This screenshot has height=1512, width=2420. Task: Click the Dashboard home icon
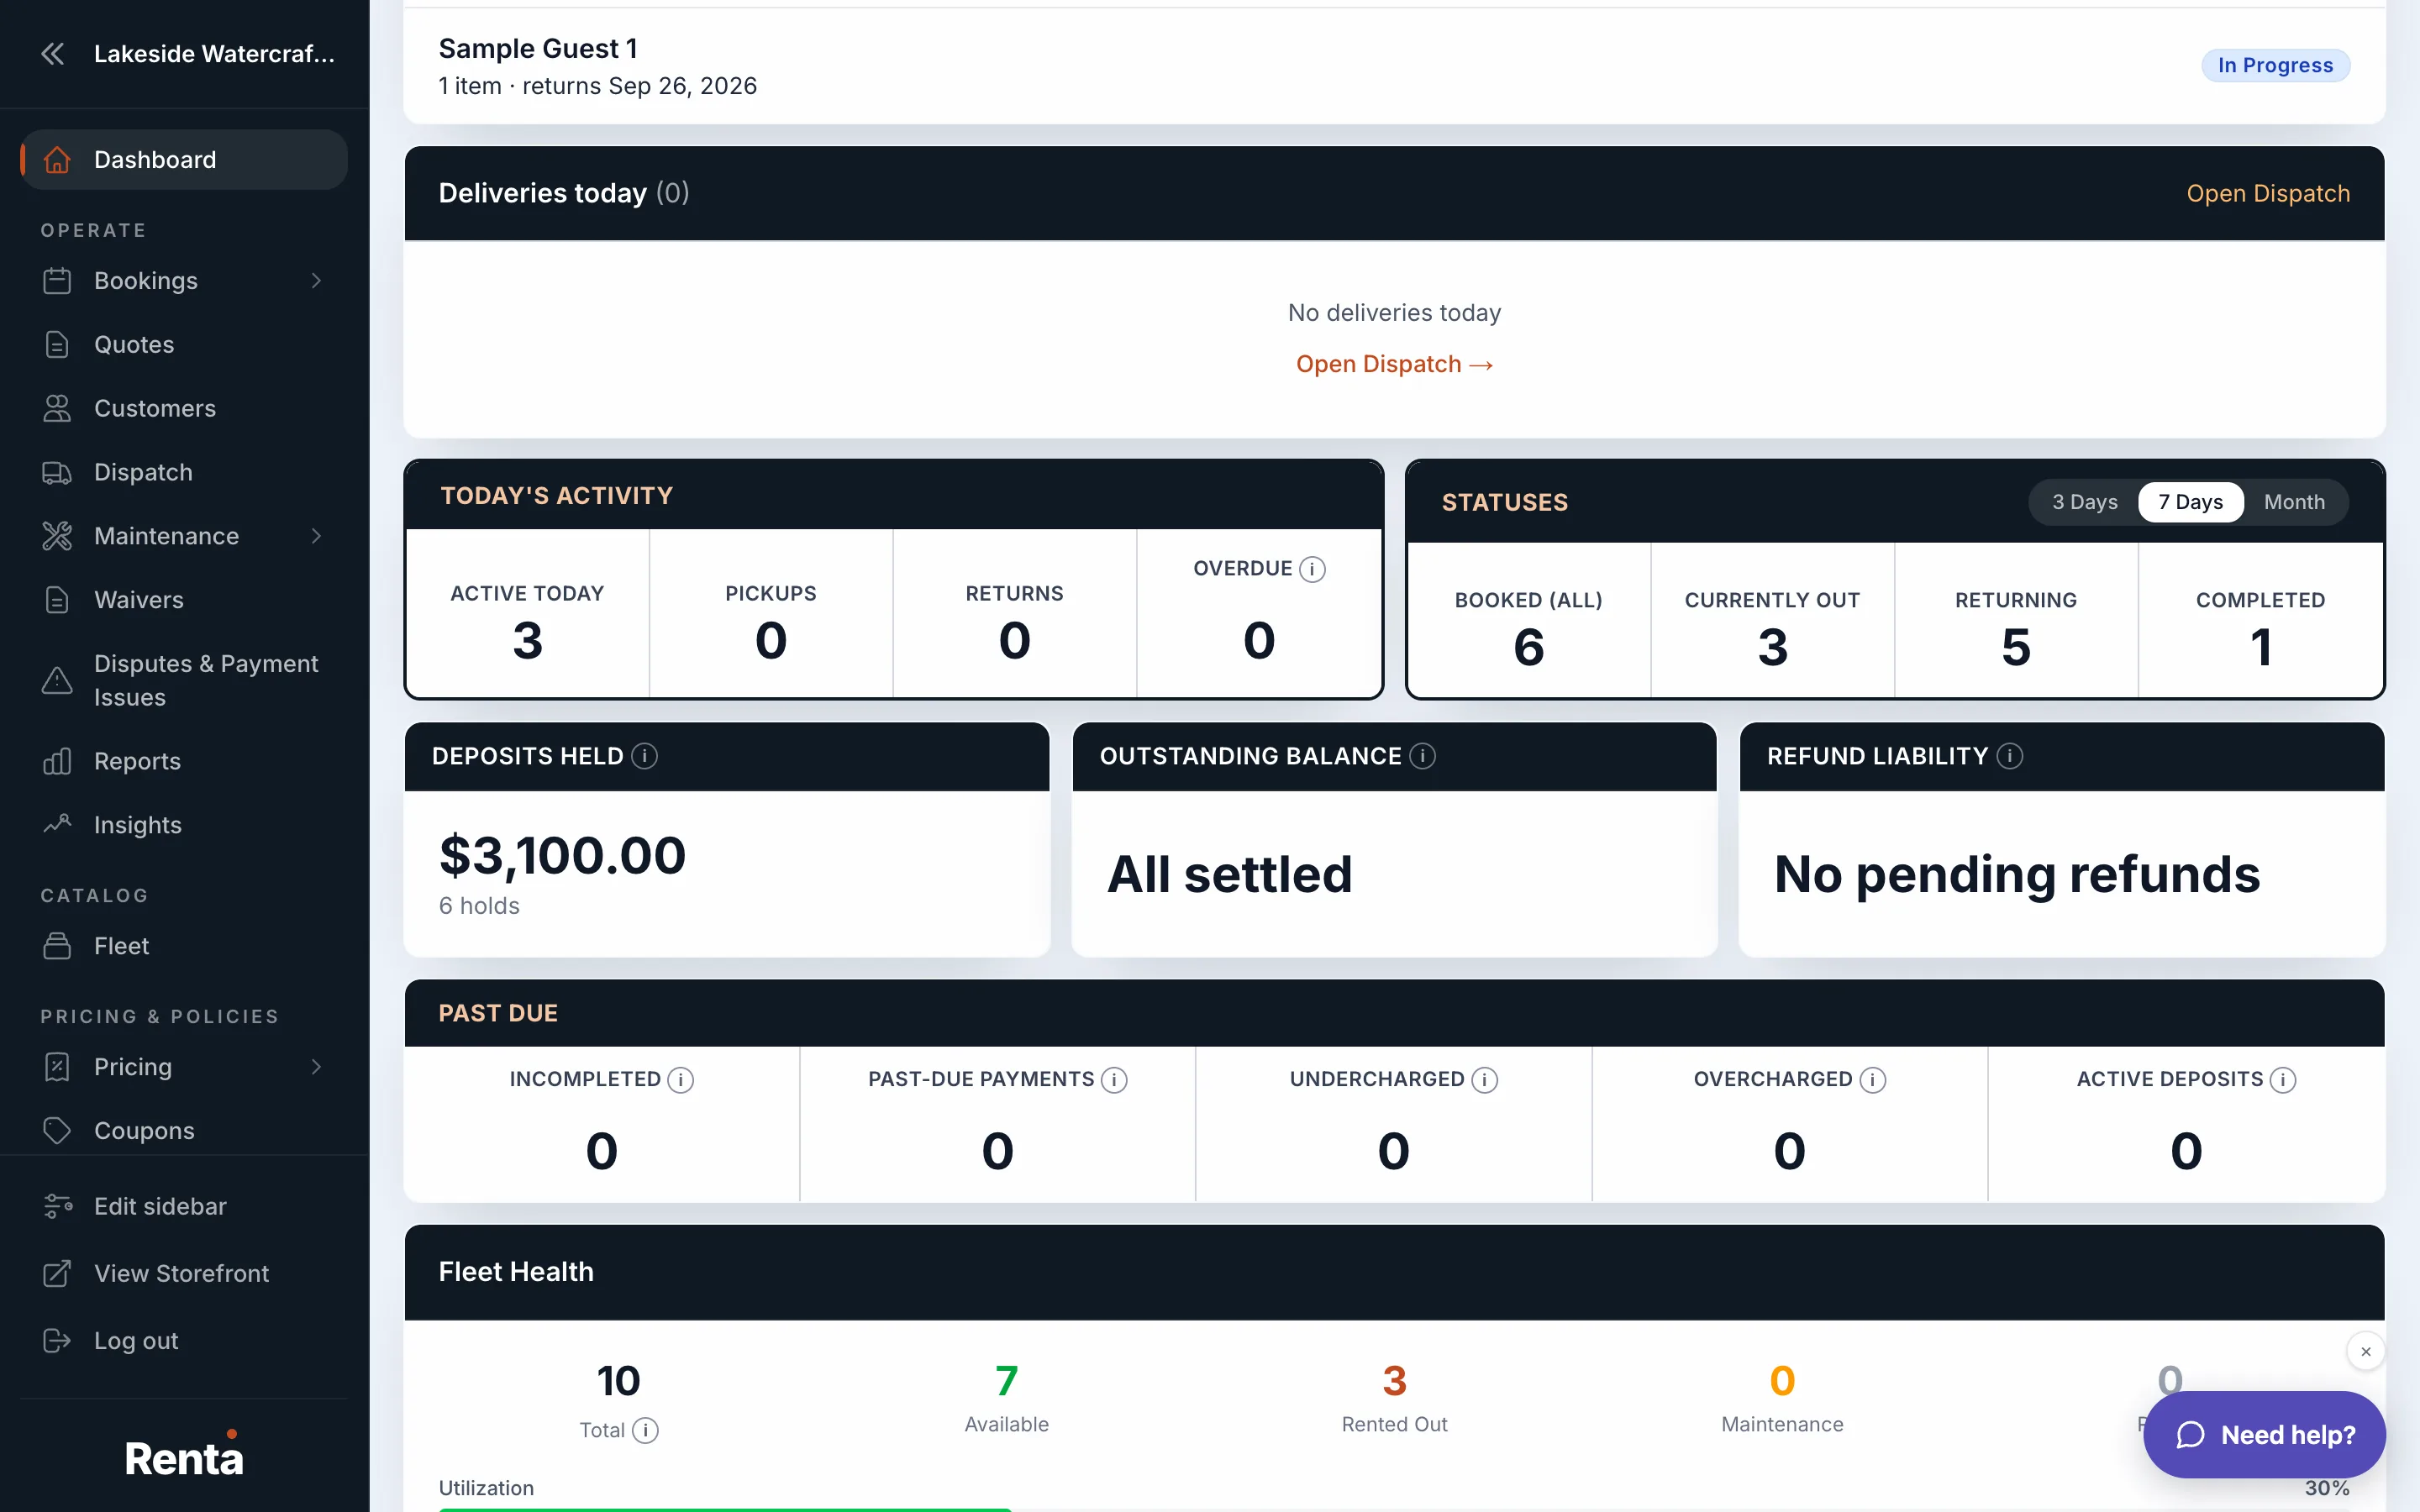(57, 160)
